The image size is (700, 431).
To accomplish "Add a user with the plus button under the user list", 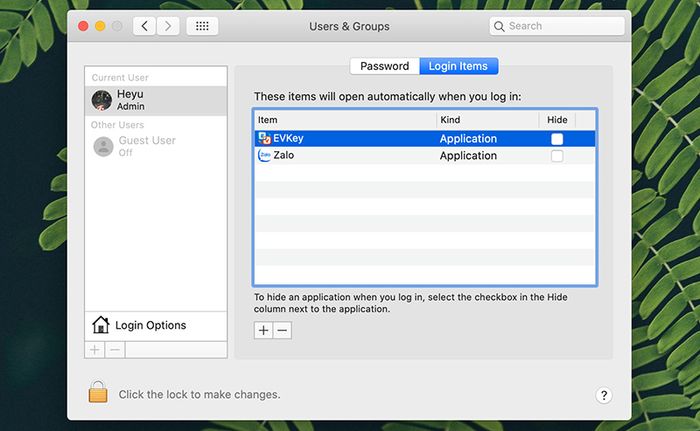I will point(95,350).
